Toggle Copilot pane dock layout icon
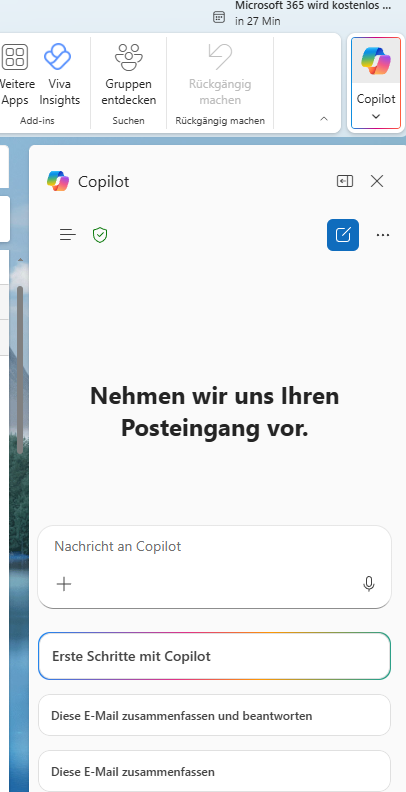This screenshot has height=792, width=406. pos(345,181)
